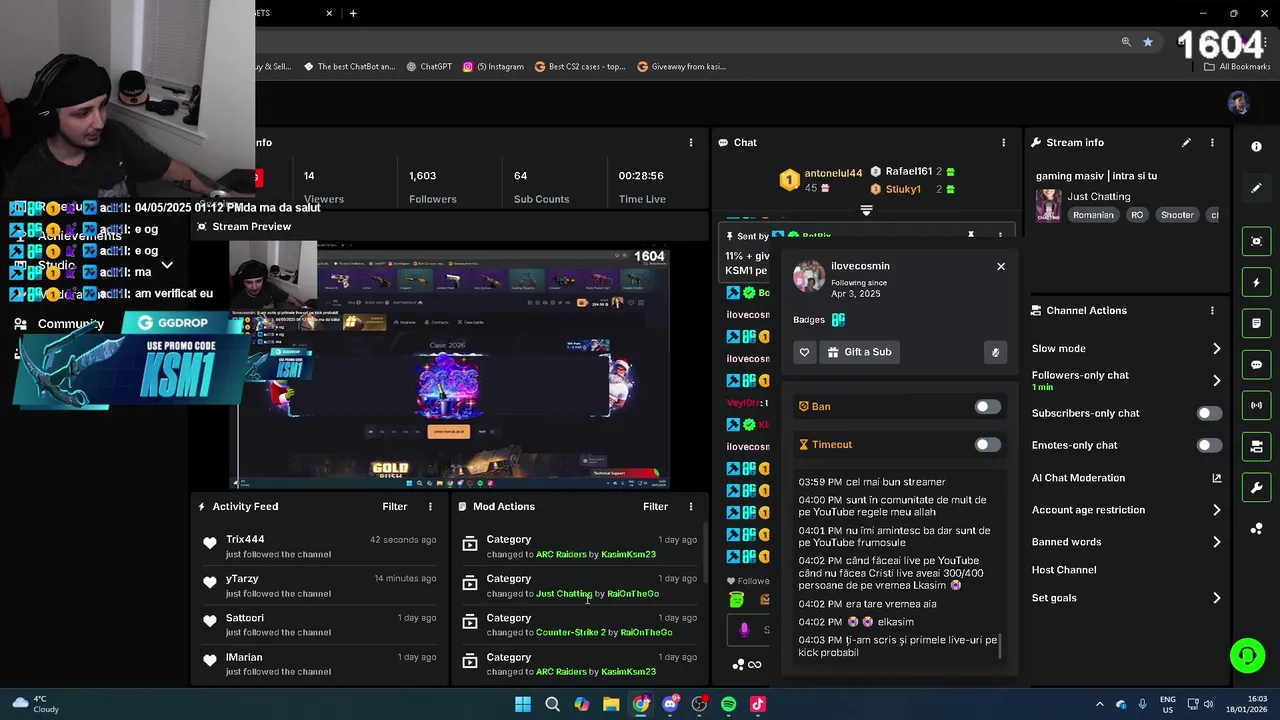
Task: Open the Channel Actions panel options menu
Action: pyautogui.click(x=1212, y=311)
